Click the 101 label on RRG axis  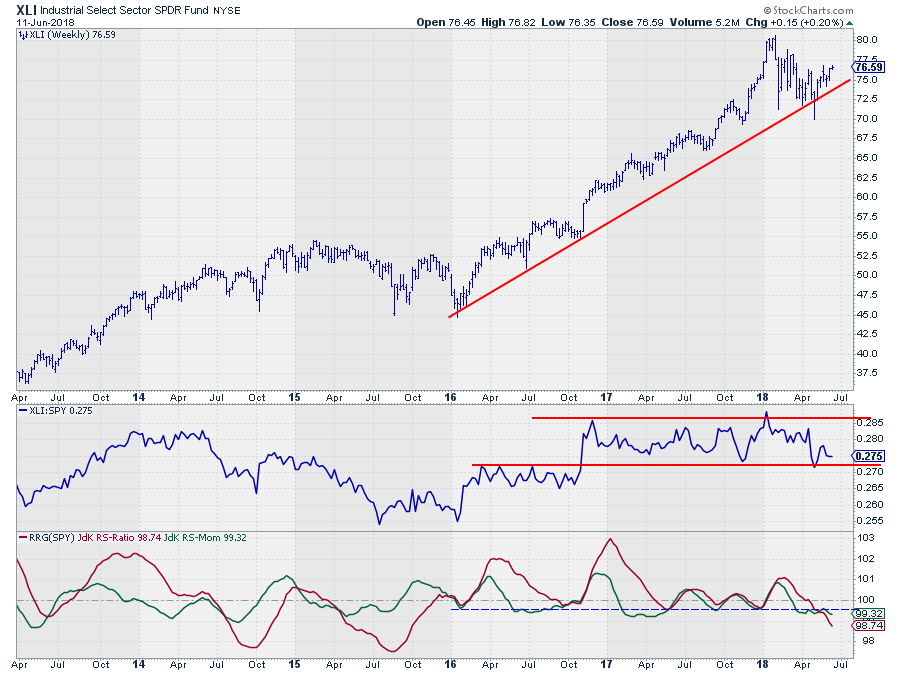point(866,579)
